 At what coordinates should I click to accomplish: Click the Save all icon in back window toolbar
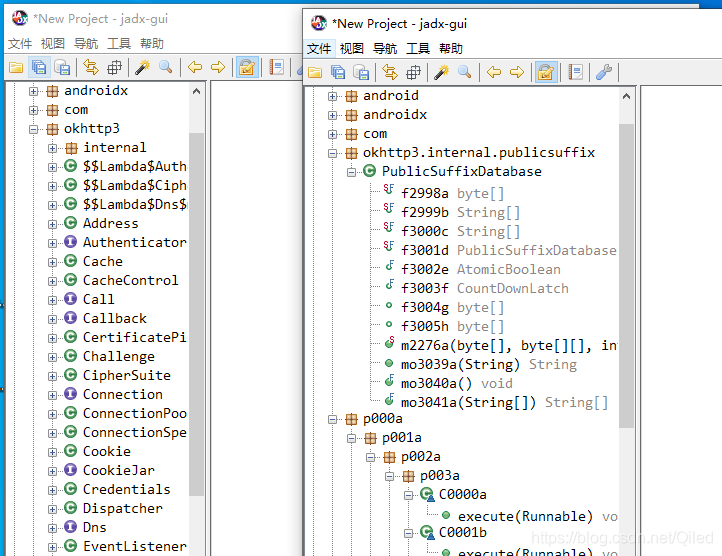pos(39,68)
